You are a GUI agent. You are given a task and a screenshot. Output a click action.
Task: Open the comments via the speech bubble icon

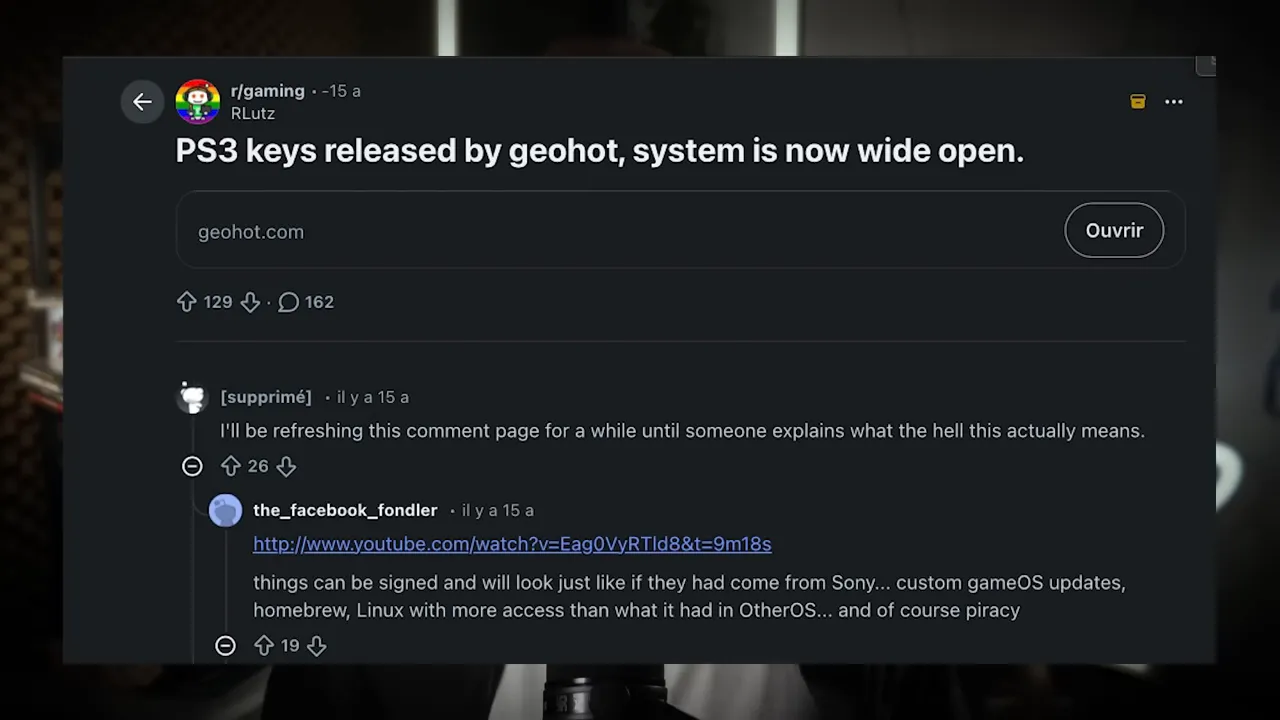point(288,301)
